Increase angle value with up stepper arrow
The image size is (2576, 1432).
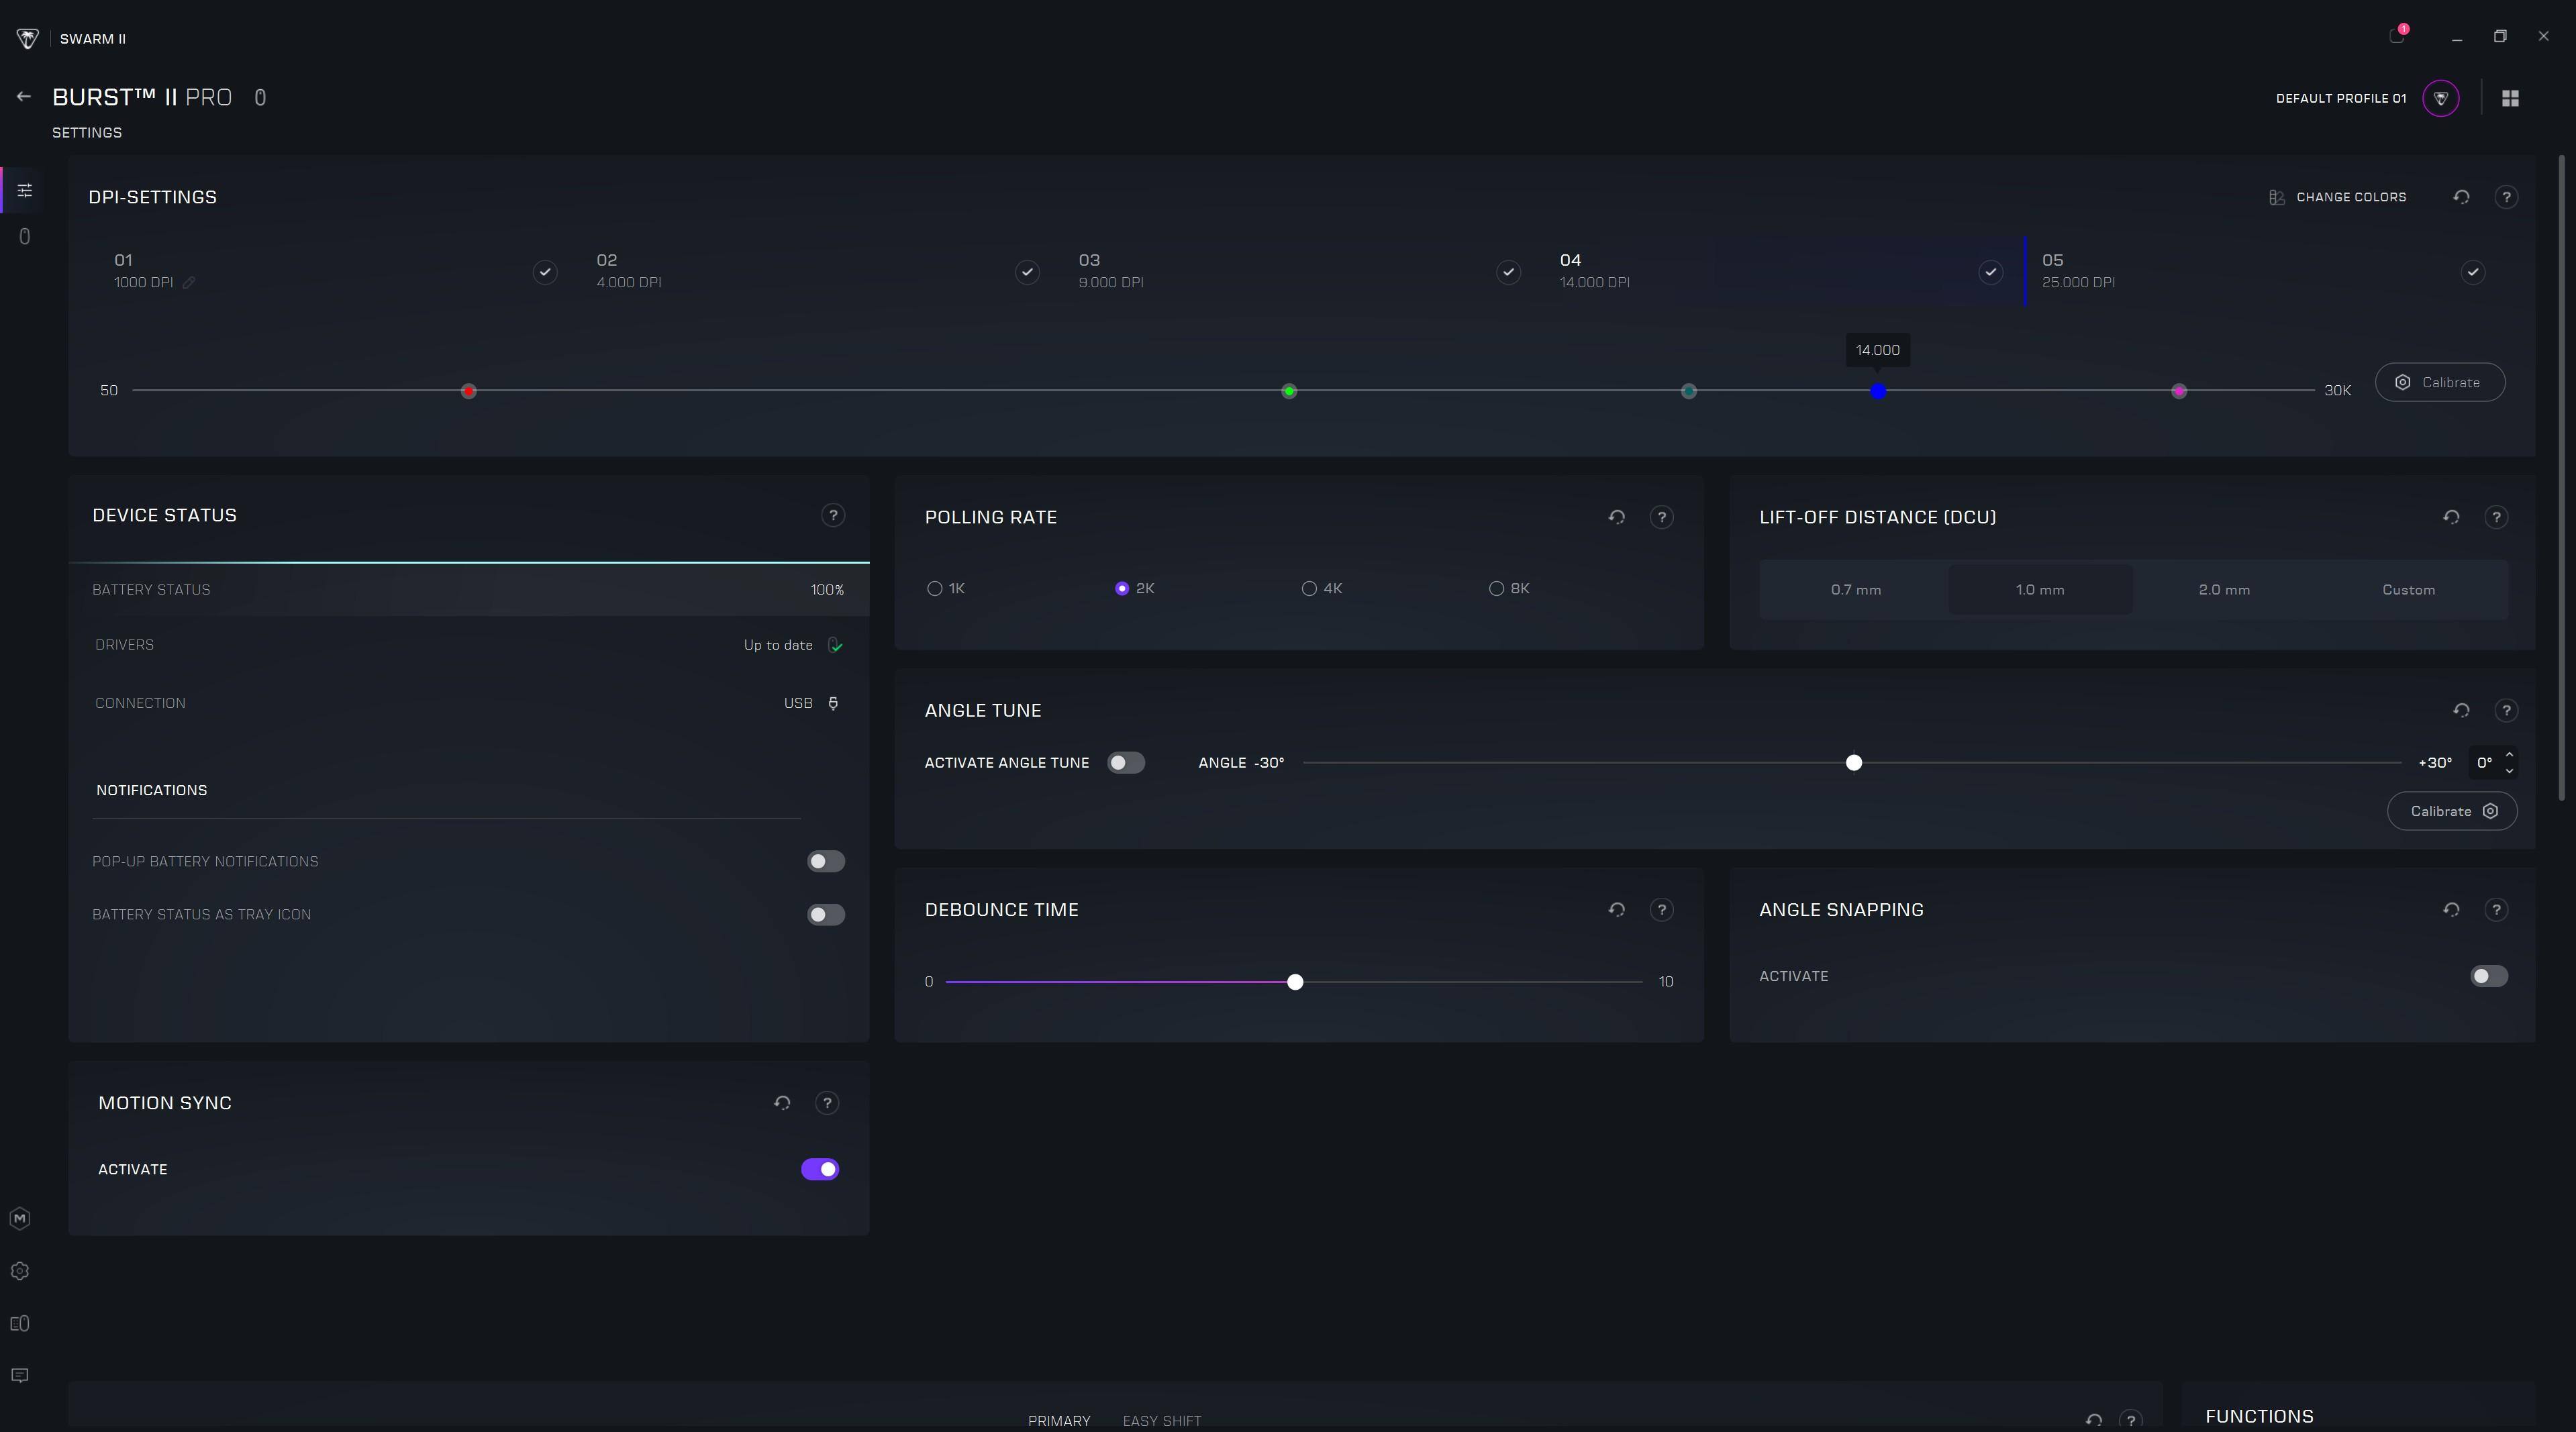tap(2509, 755)
